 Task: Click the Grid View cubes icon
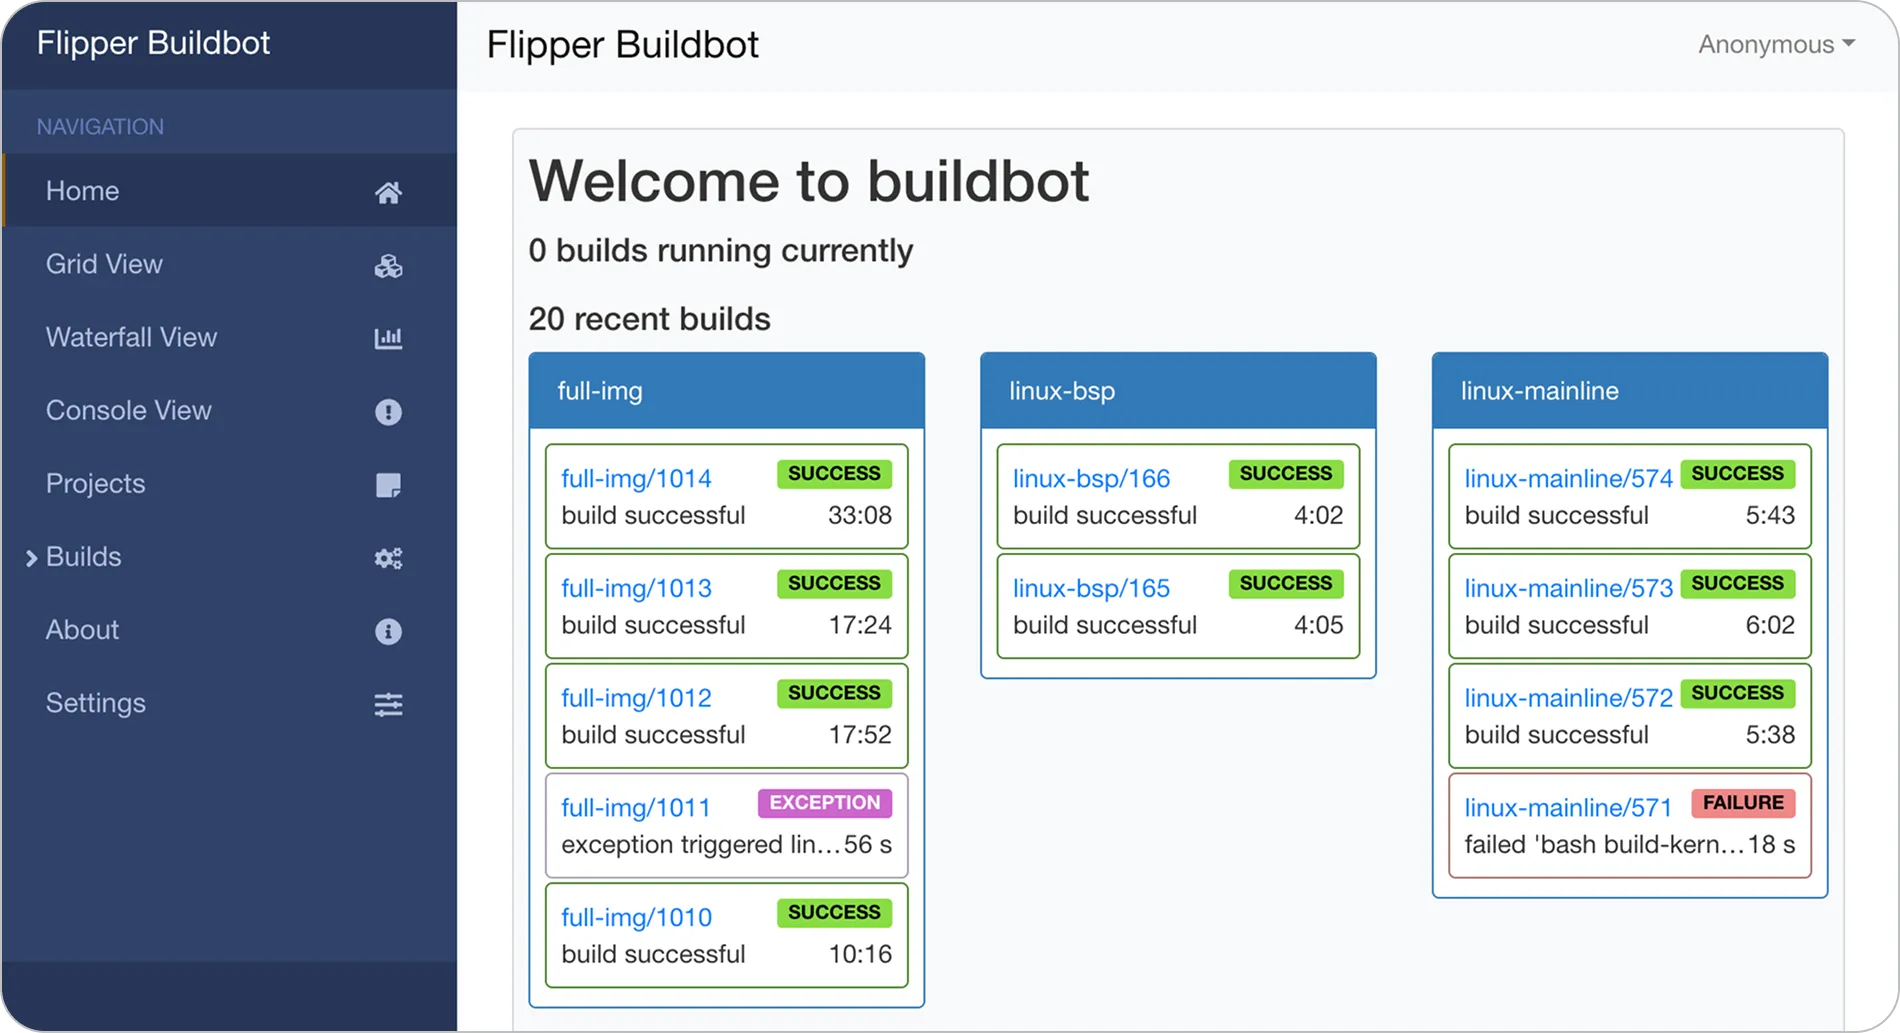388,265
